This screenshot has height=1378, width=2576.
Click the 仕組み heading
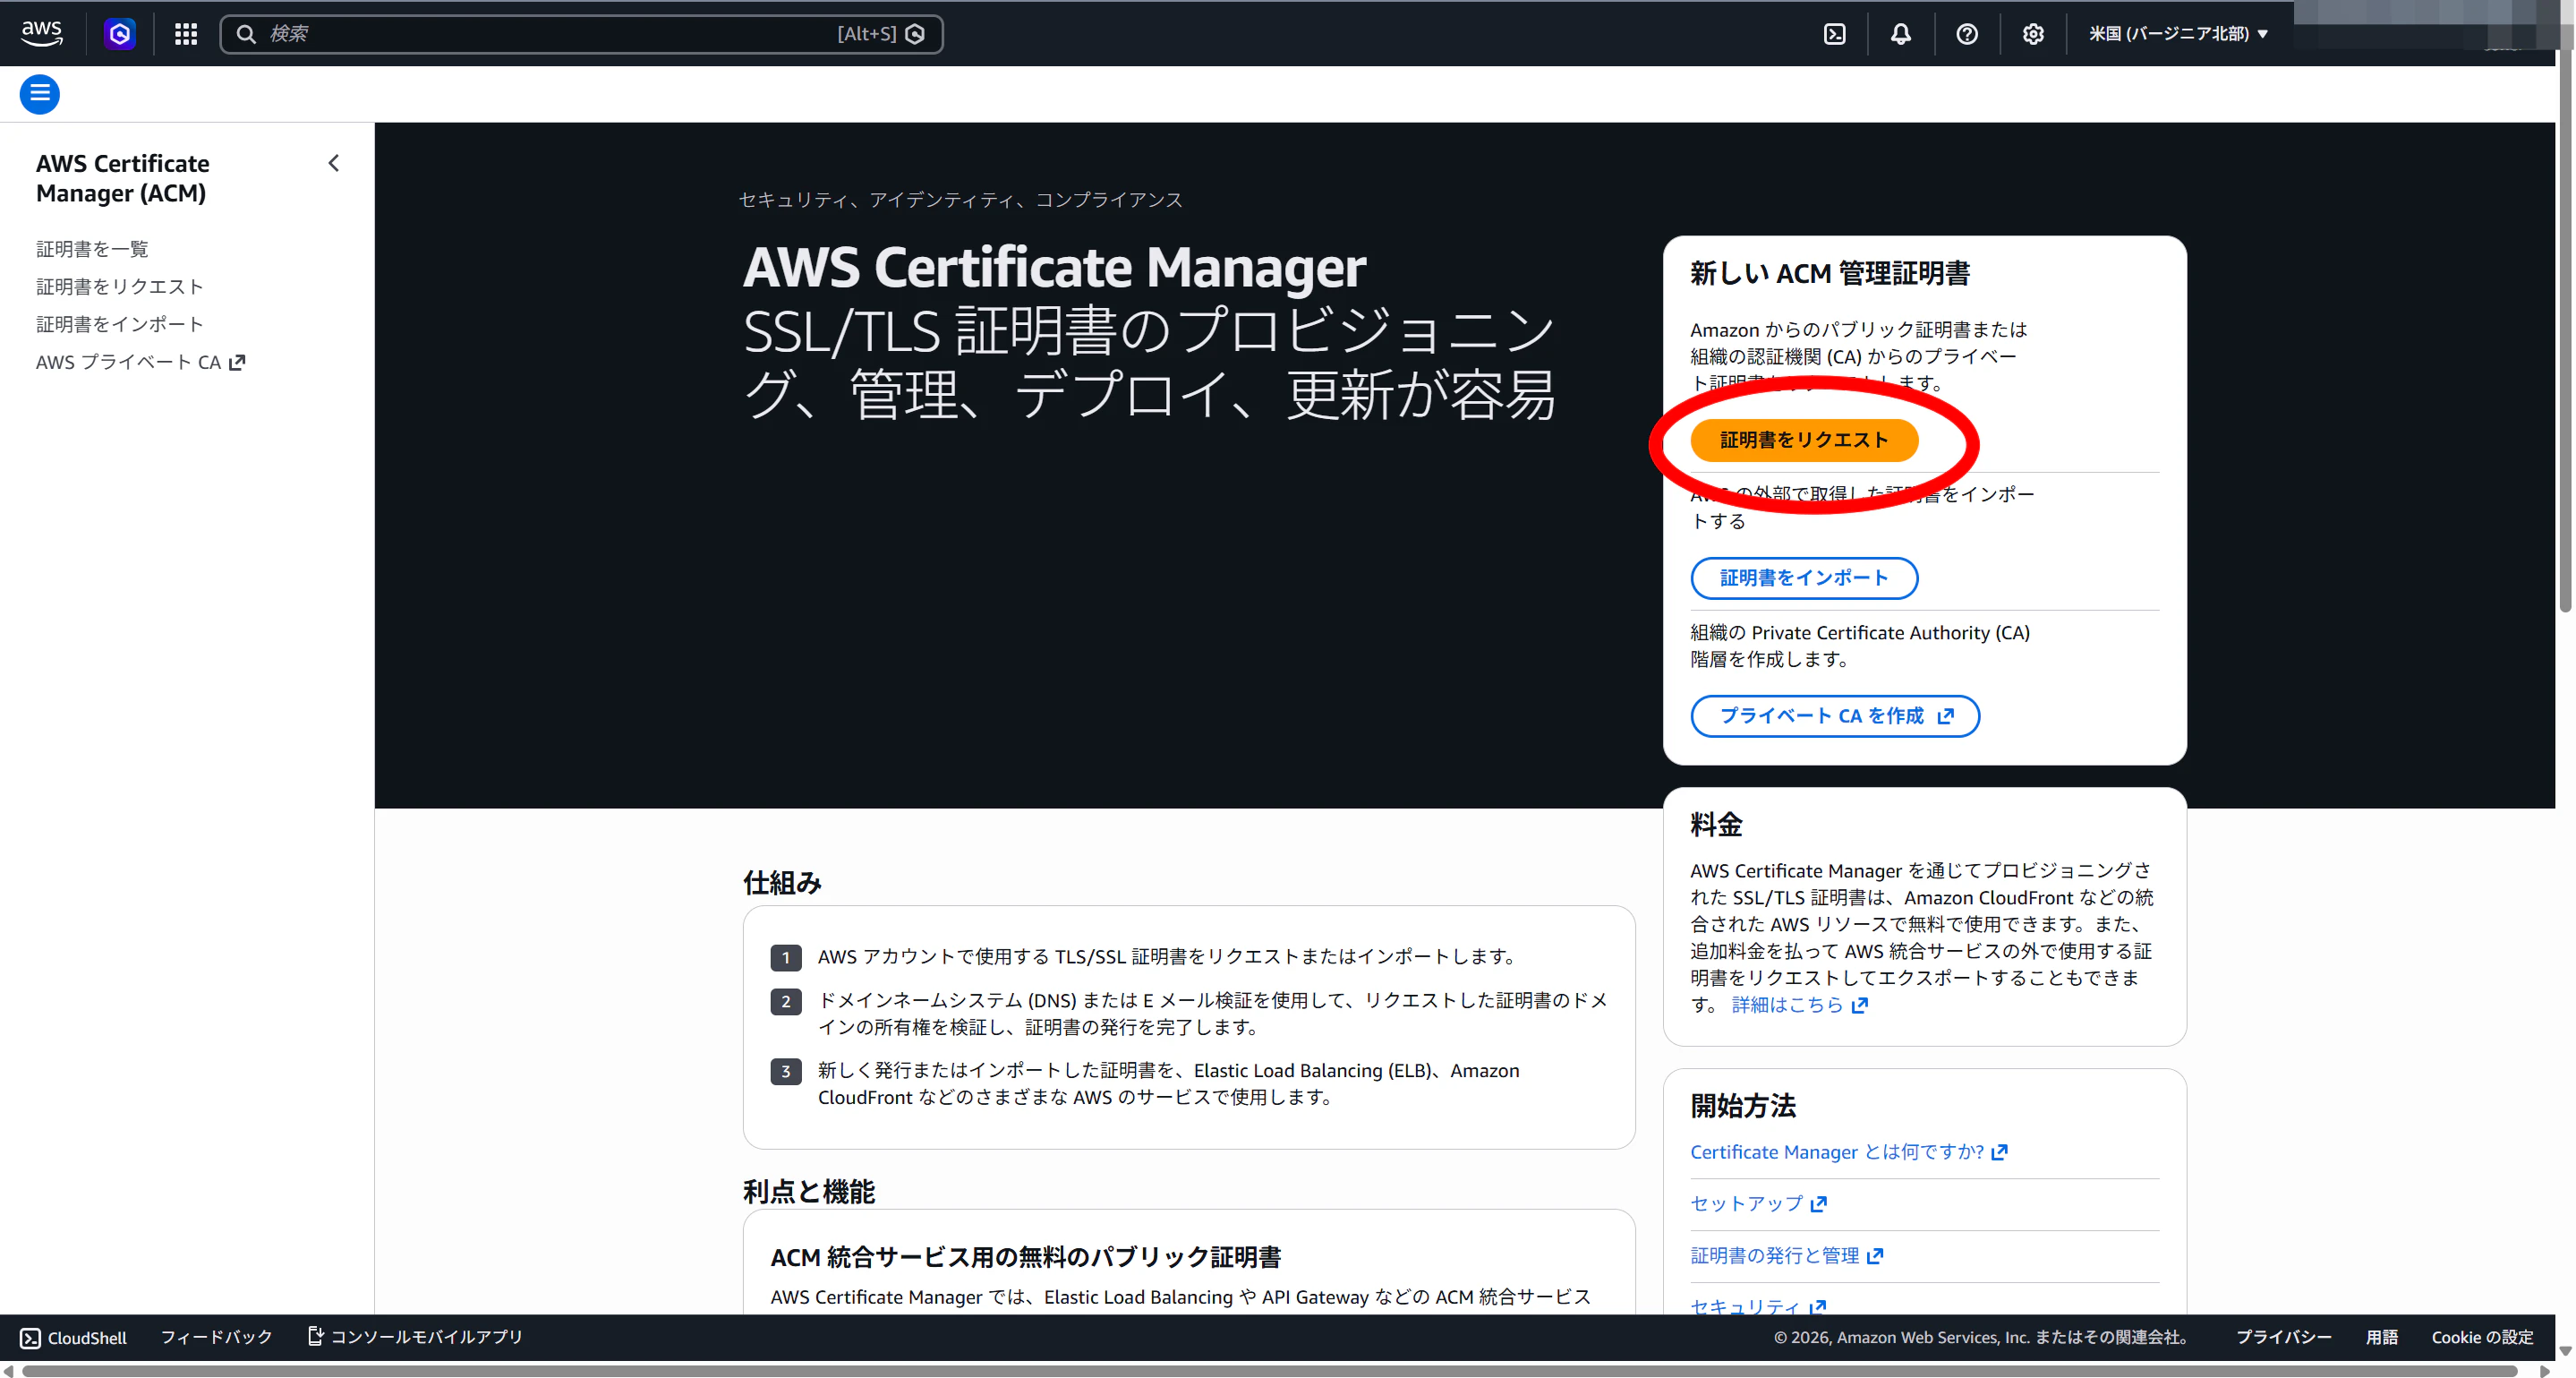782,883
